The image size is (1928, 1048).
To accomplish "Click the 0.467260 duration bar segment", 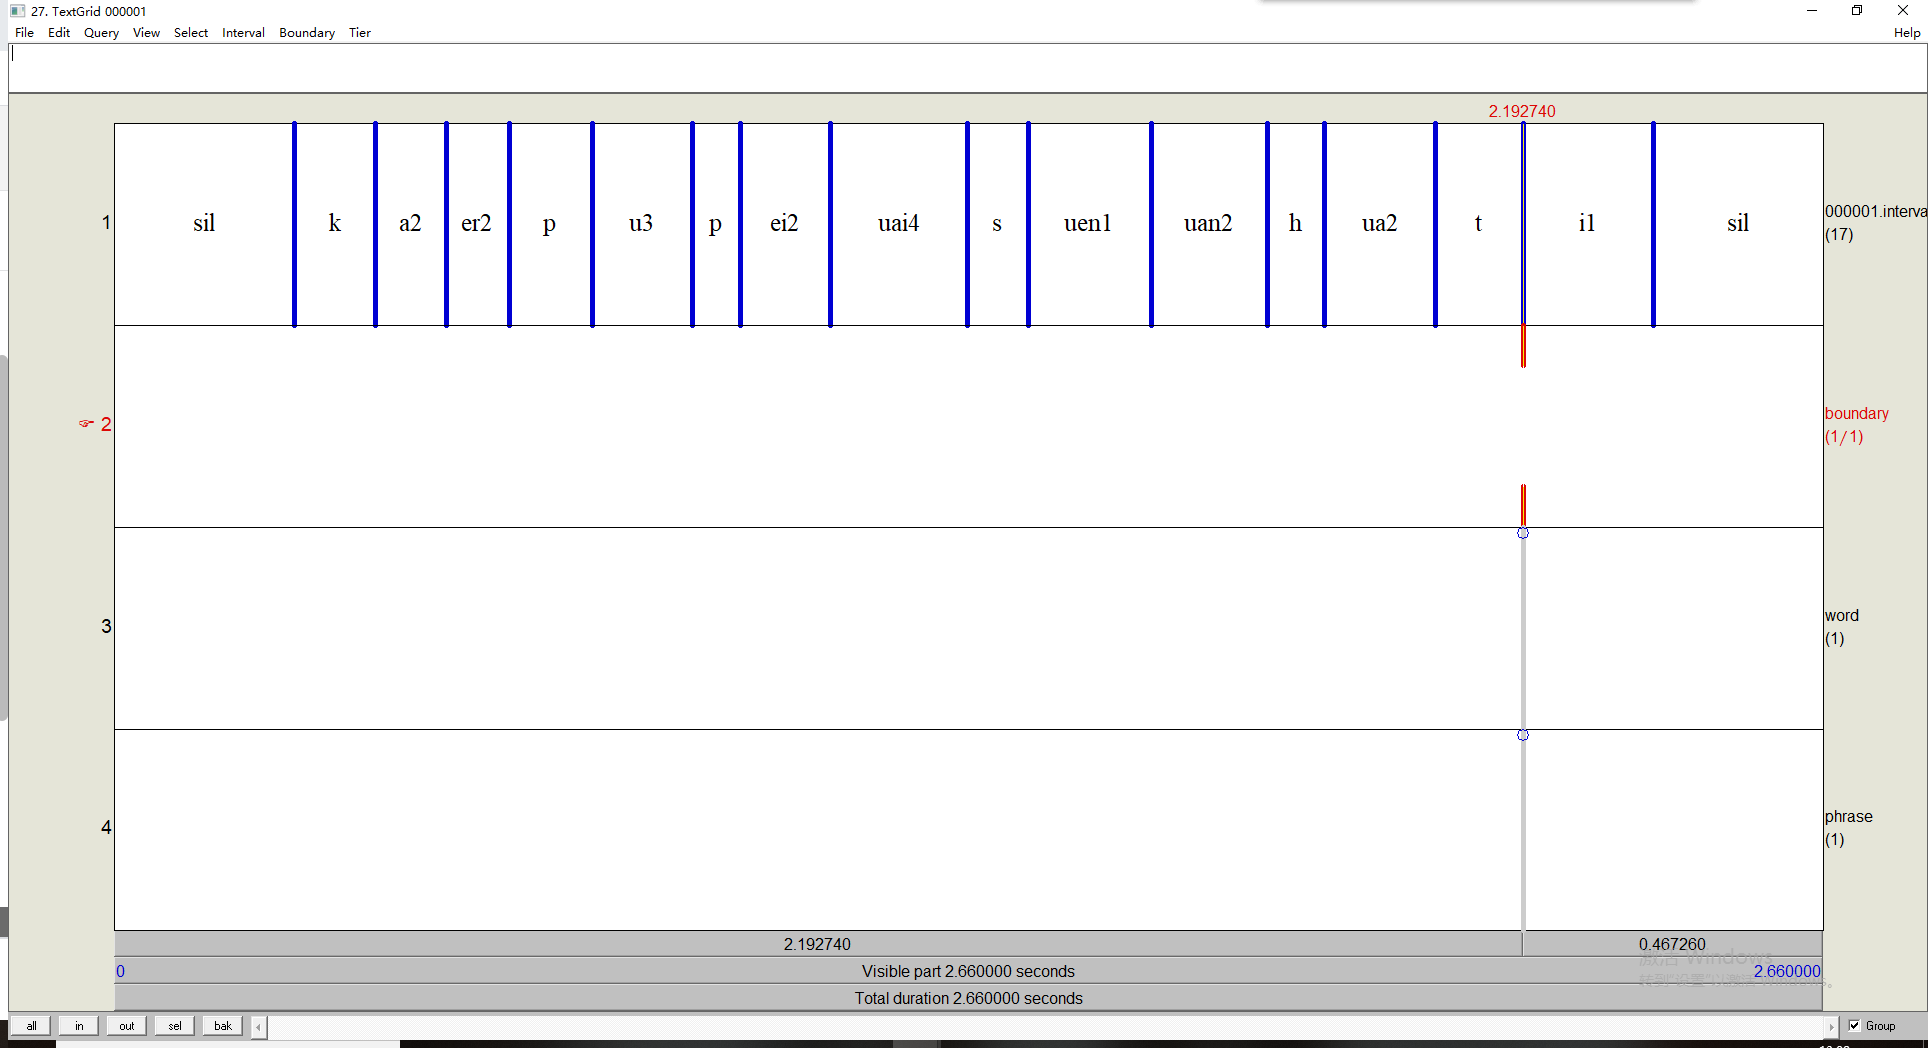I will 1673,944.
